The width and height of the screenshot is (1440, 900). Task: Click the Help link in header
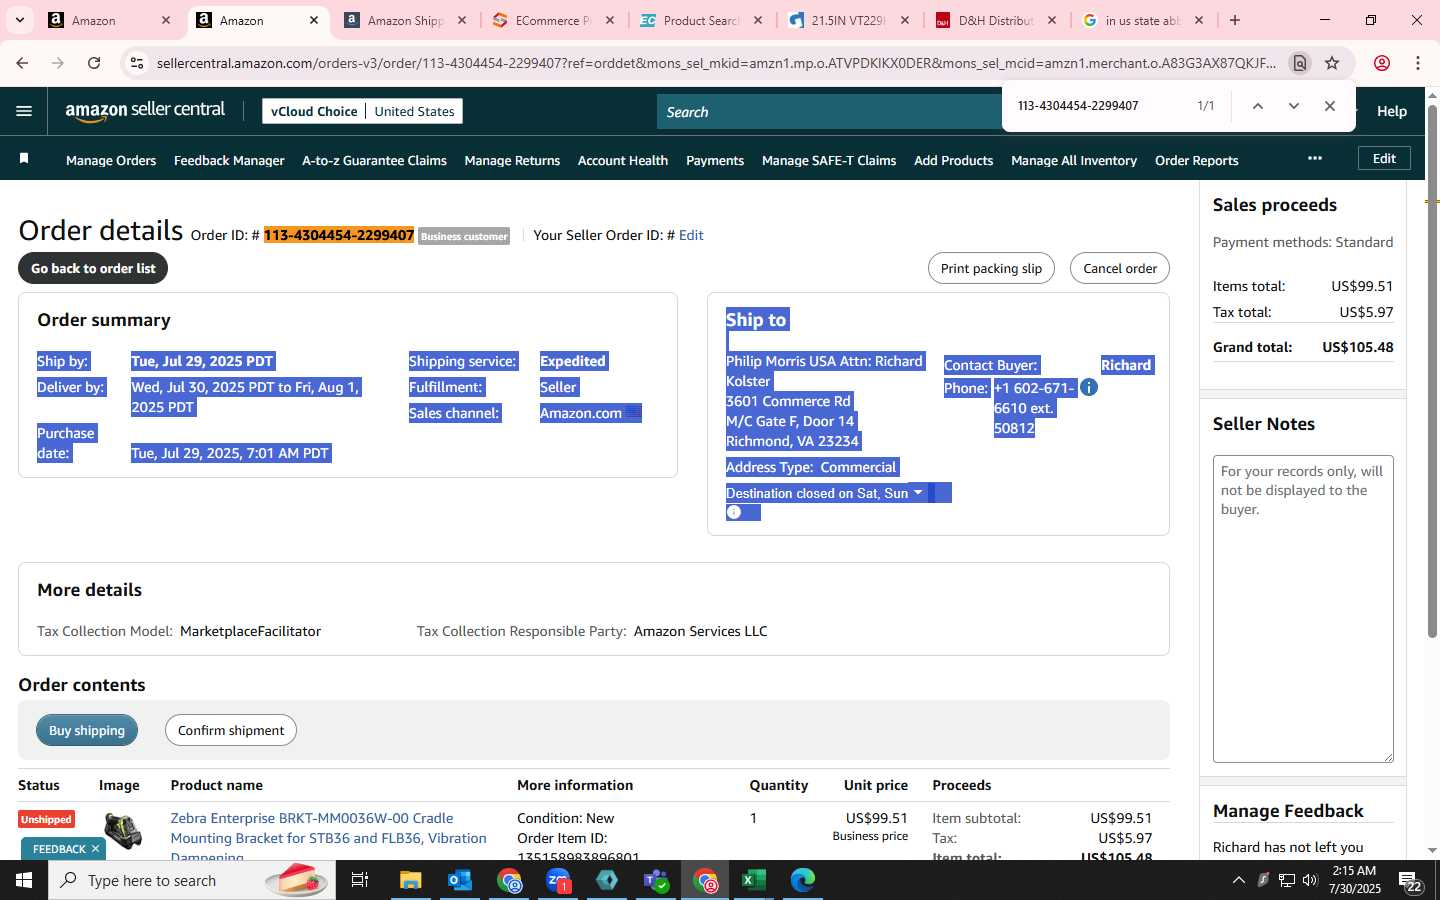pos(1391,111)
